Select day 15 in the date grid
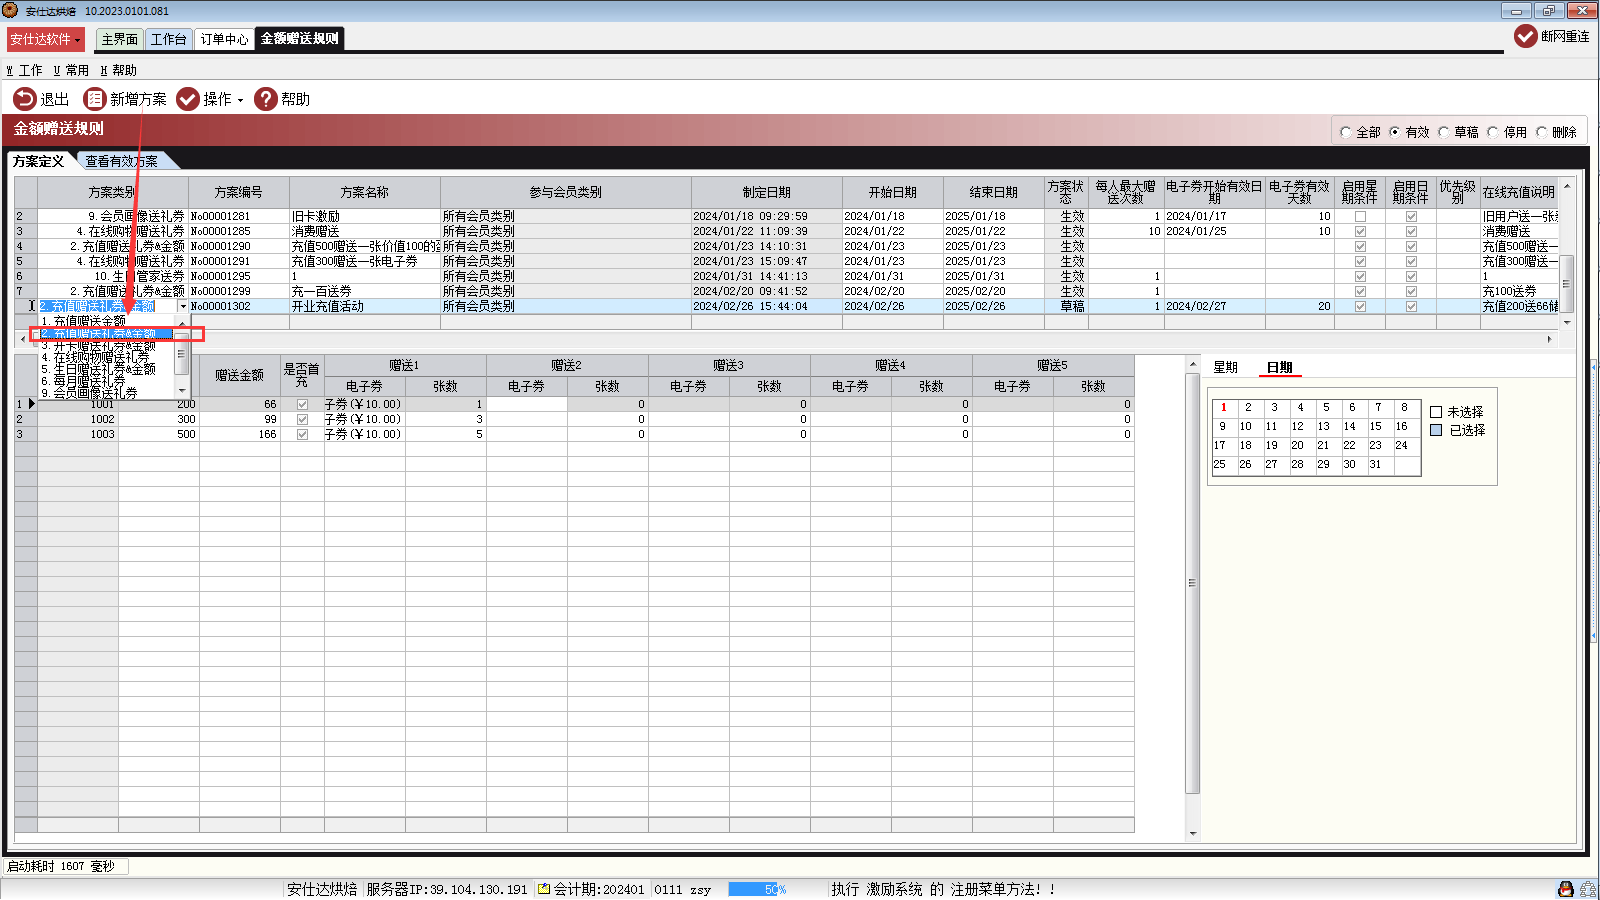 1376,426
